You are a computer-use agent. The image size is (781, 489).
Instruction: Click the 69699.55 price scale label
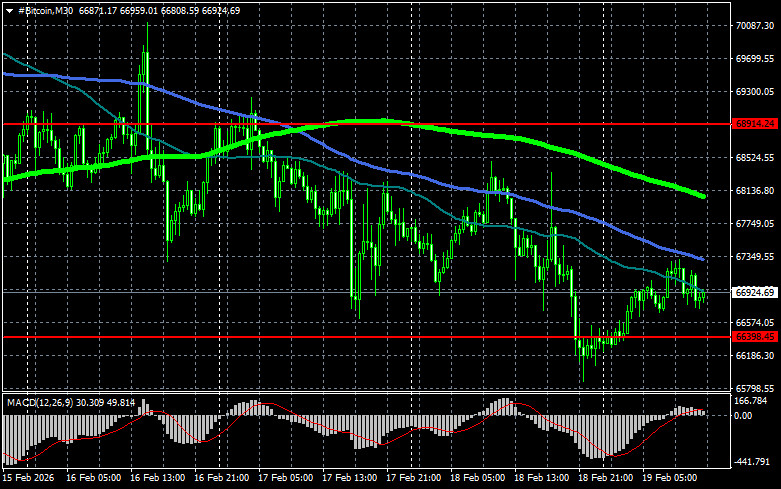coord(755,59)
